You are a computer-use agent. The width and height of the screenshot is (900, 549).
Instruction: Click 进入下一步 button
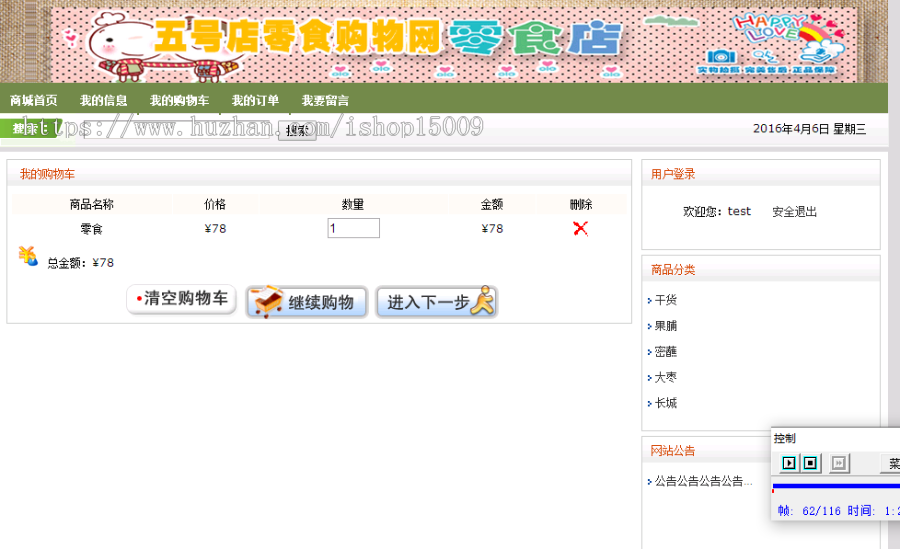click(x=436, y=301)
